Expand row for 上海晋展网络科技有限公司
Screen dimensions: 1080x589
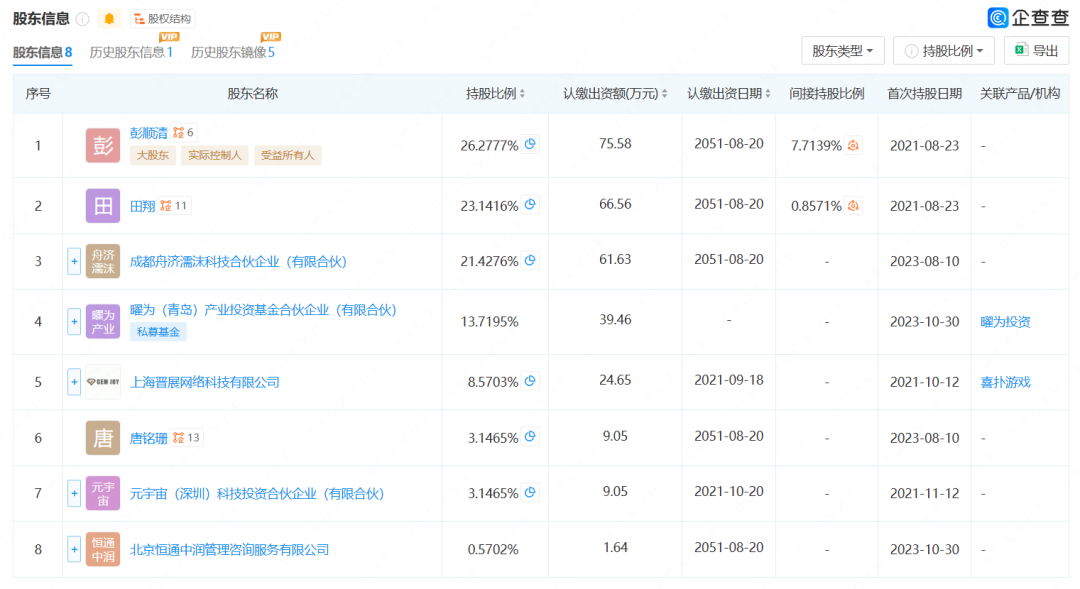(x=74, y=382)
